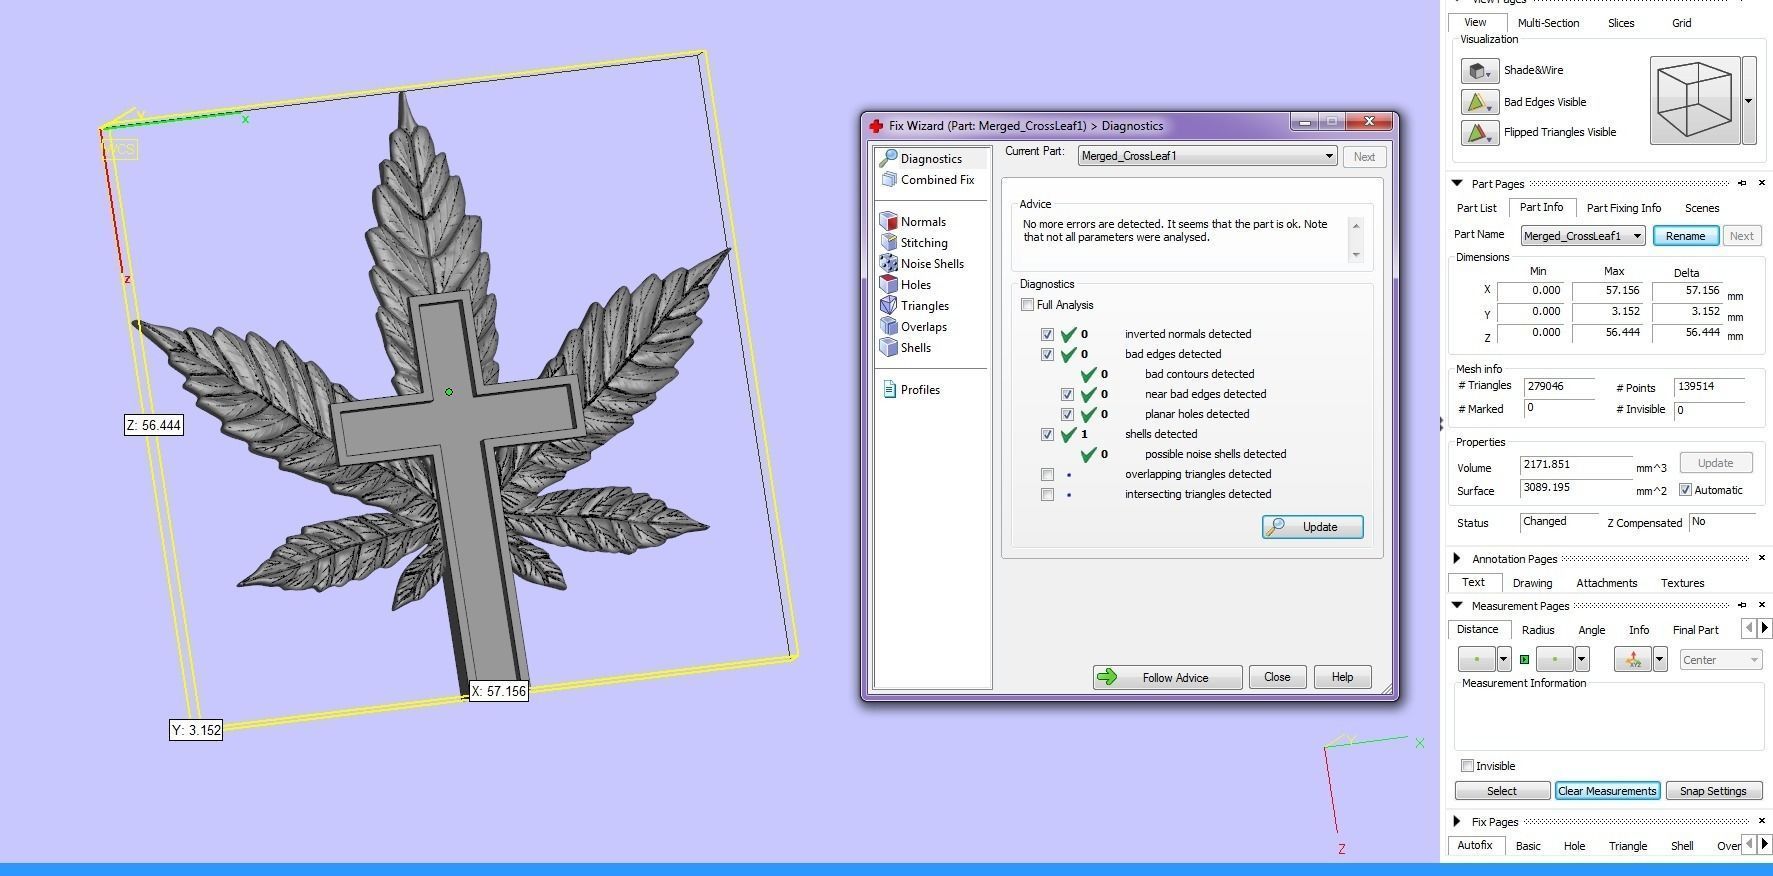Screen dimensions: 1773x876
Task: Toggle the near bad edges detected checkbox
Action: tap(1067, 394)
